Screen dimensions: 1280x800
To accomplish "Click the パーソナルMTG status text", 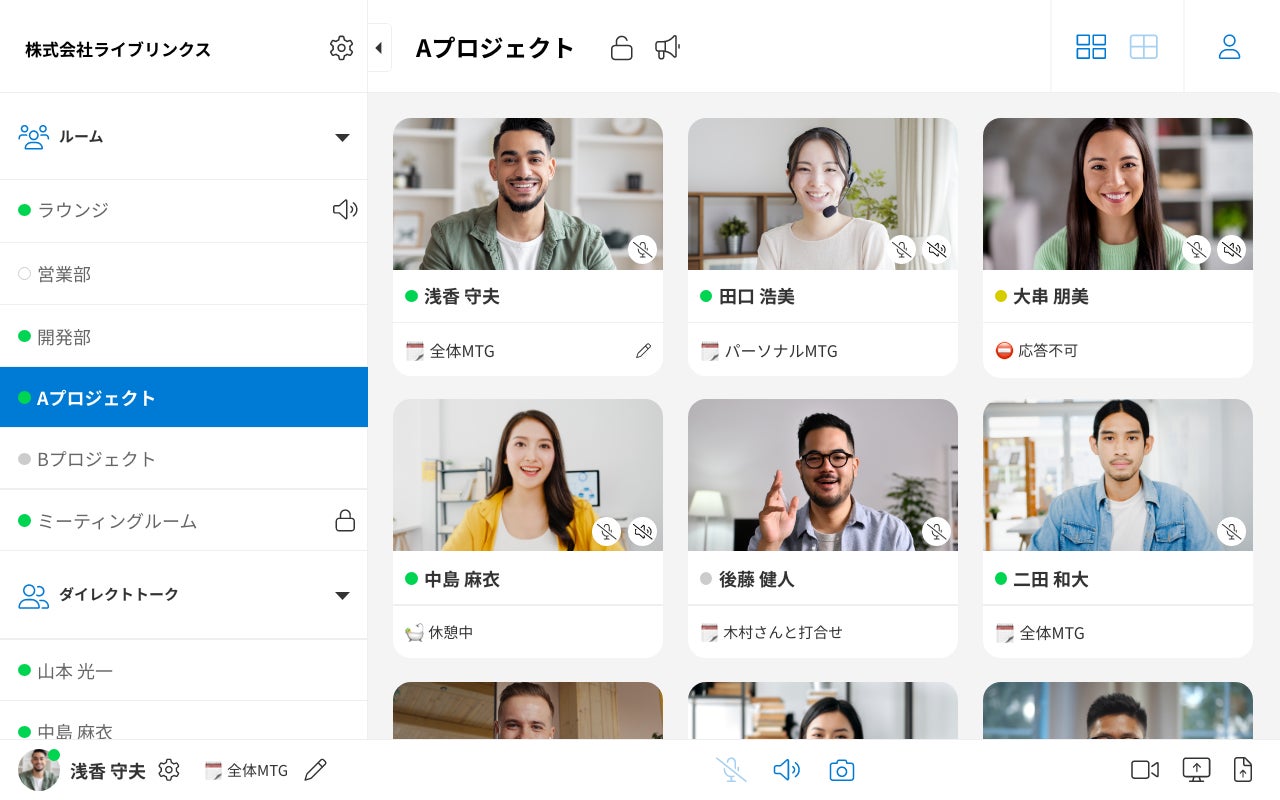I will pyautogui.click(x=781, y=351).
